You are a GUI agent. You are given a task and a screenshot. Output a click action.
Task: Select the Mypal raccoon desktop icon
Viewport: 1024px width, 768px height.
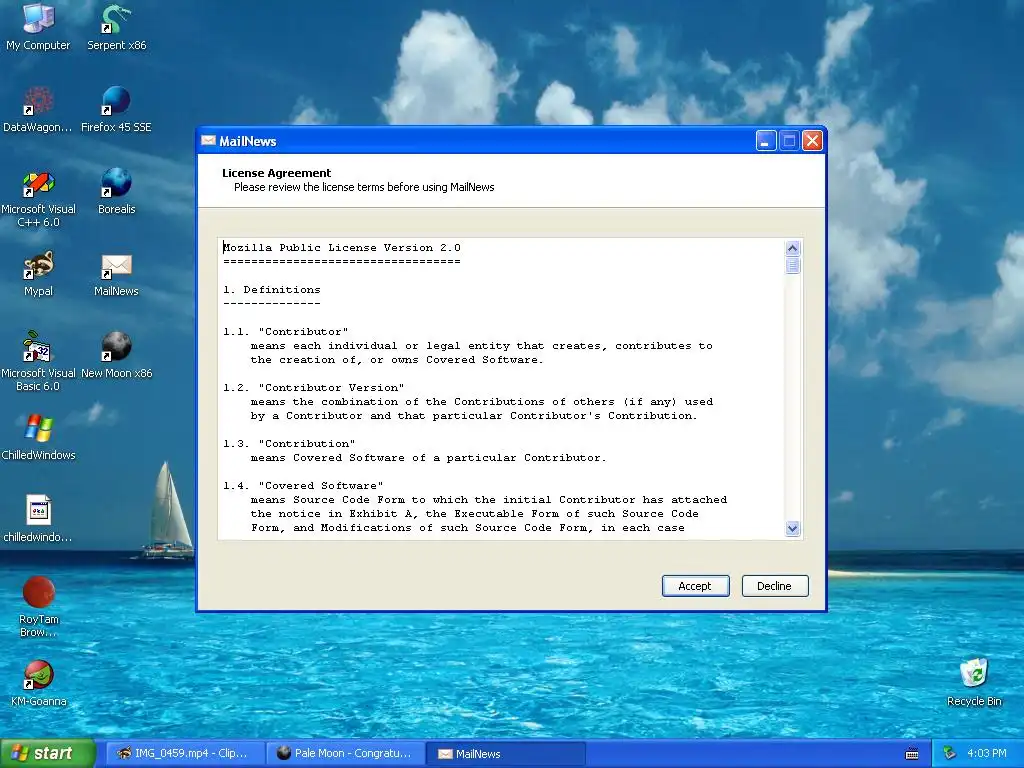(x=38, y=274)
